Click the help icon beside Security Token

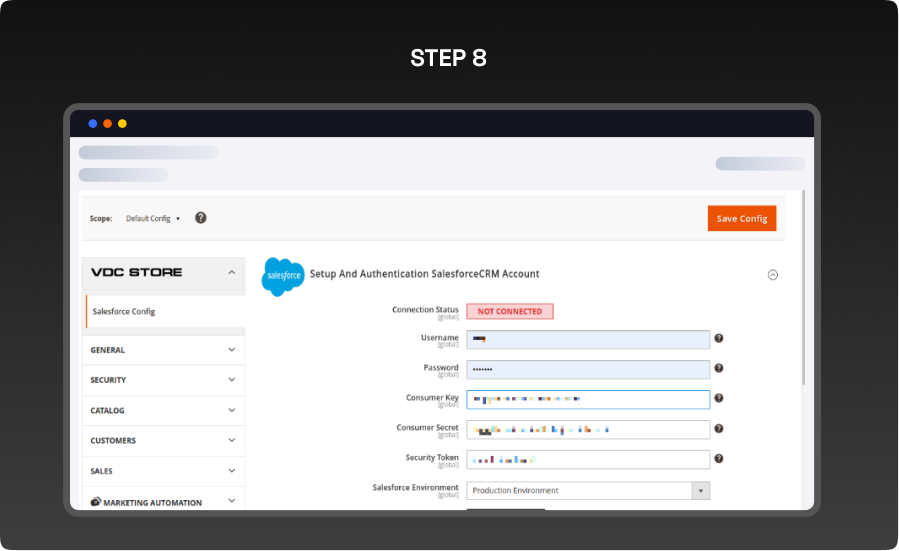coord(718,458)
